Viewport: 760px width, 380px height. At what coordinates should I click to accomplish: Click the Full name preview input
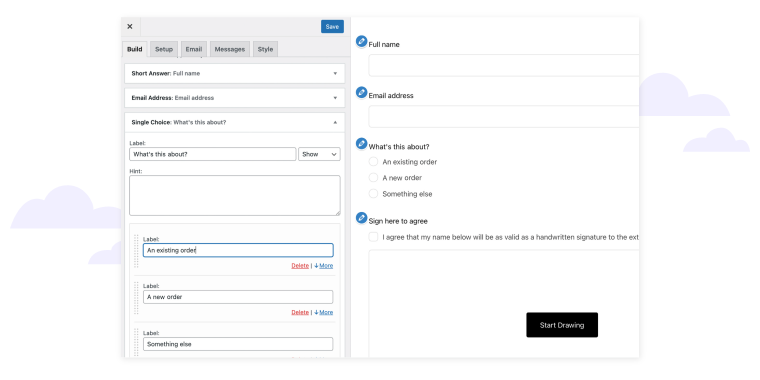(x=504, y=65)
